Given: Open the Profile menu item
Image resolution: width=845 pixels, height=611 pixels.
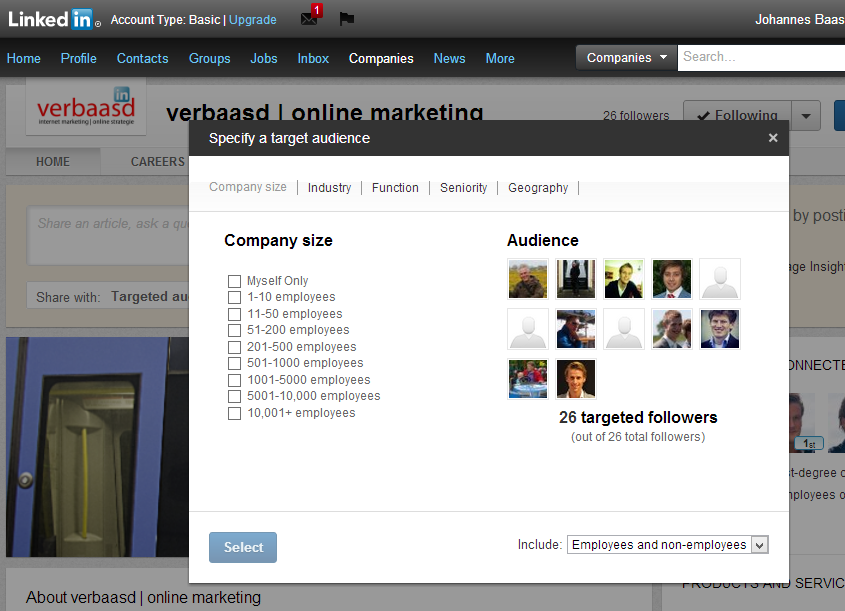Looking at the screenshot, I should point(79,58).
